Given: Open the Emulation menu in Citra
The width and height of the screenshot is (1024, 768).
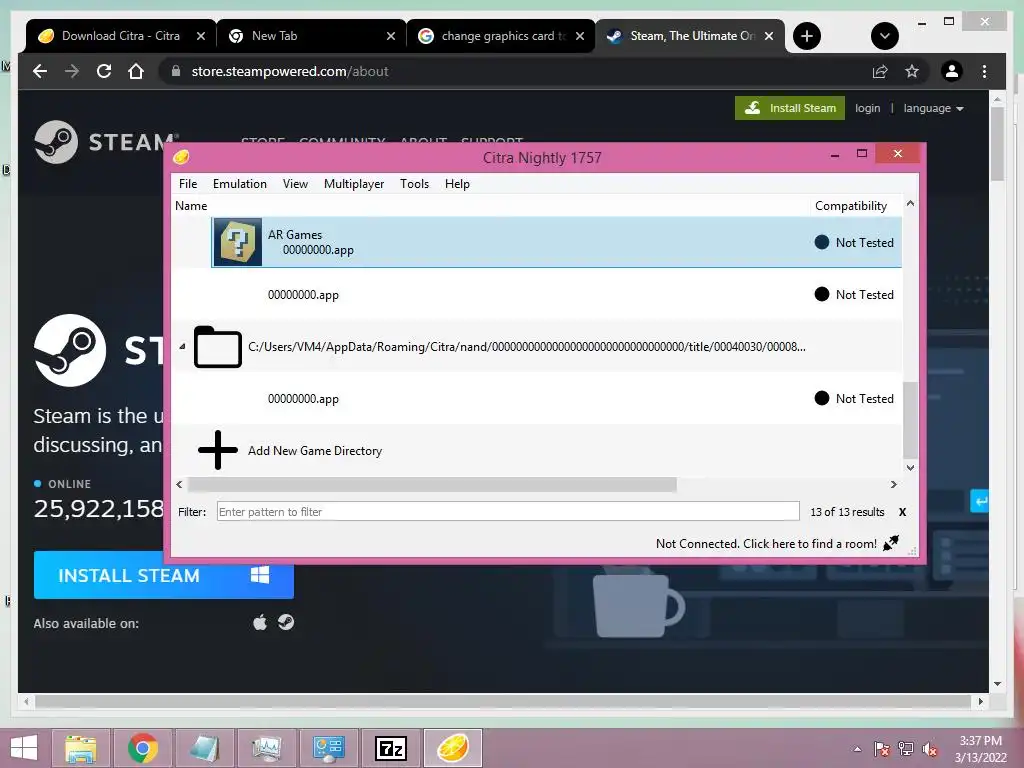Looking at the screenshot, I should coord(240,184).
